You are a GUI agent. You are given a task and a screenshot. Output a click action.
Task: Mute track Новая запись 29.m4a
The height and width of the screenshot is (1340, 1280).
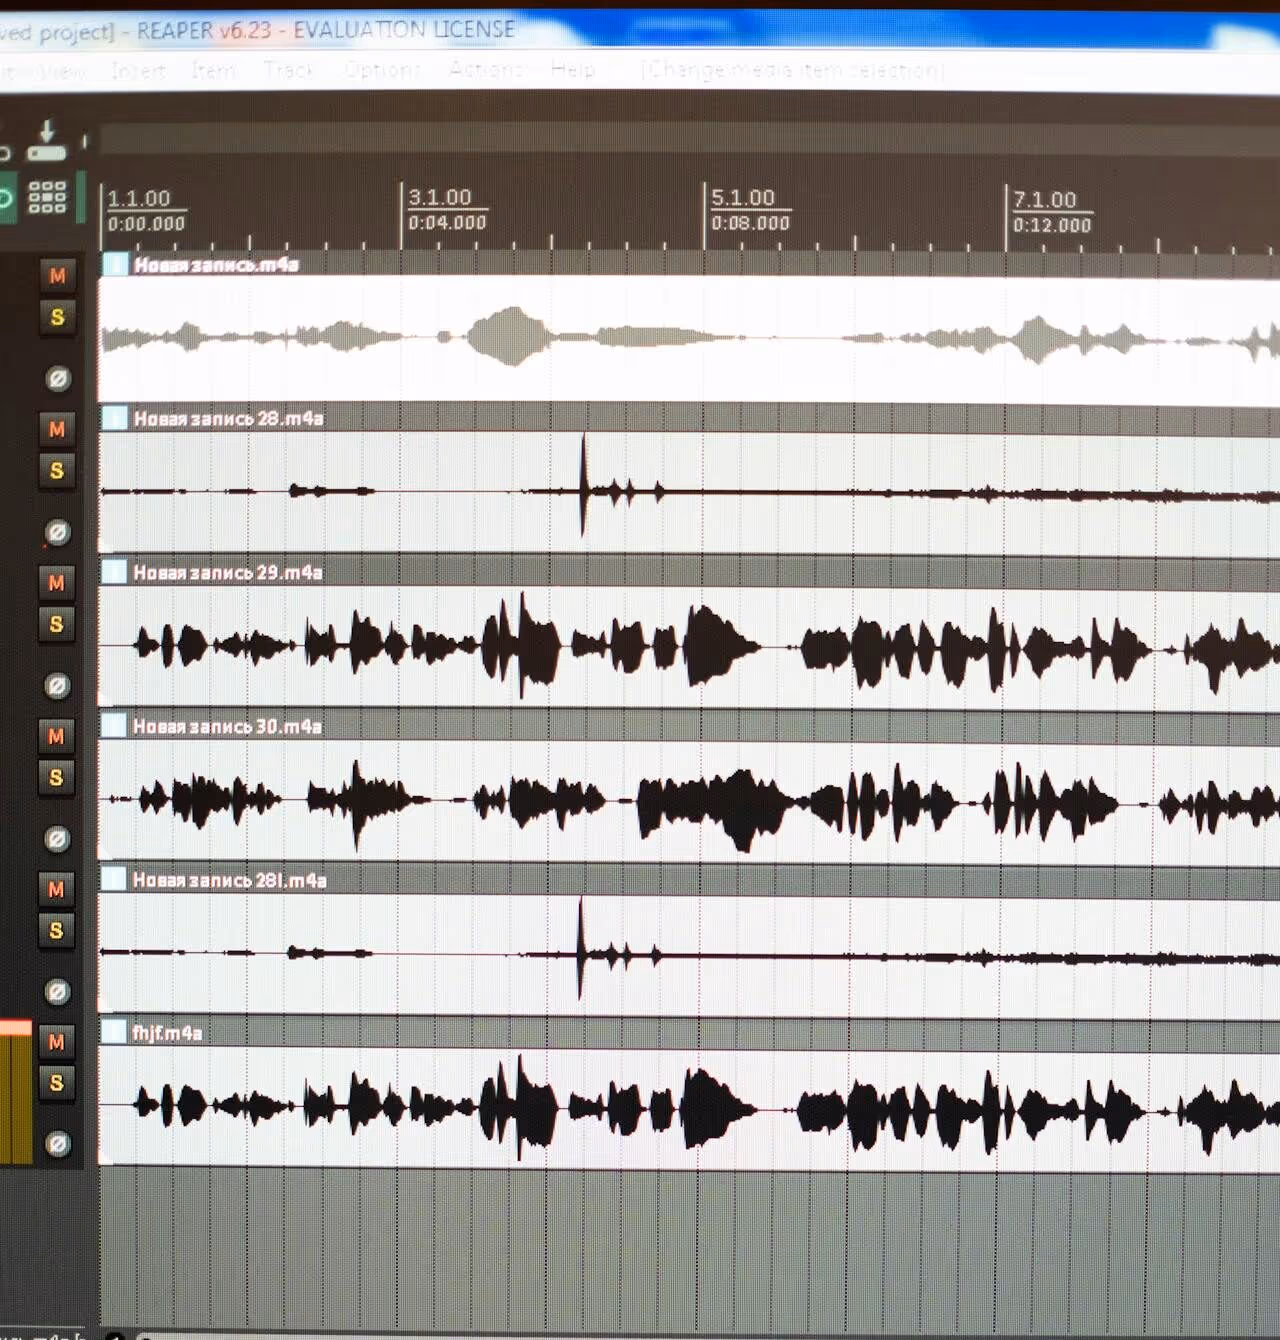tap(56, 583)
